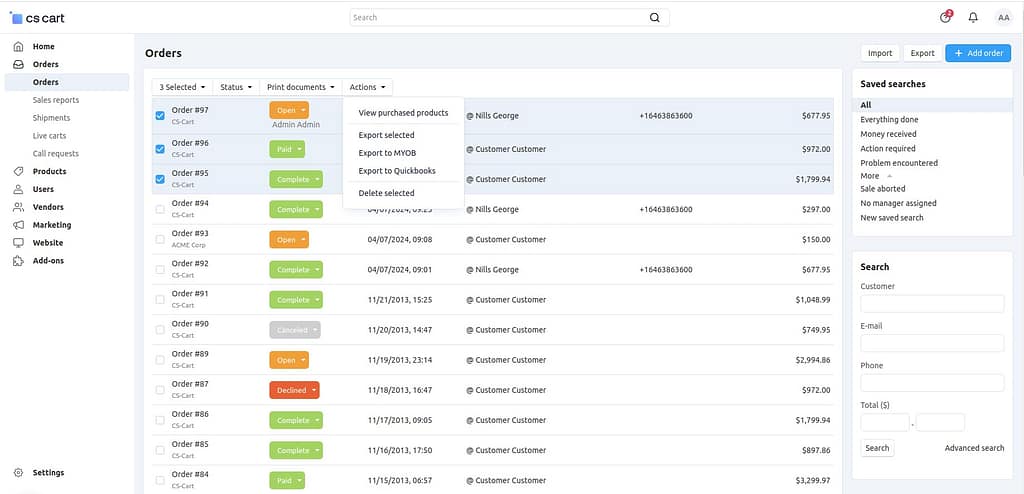Open the AA user avatar menu

[1003, 18]
